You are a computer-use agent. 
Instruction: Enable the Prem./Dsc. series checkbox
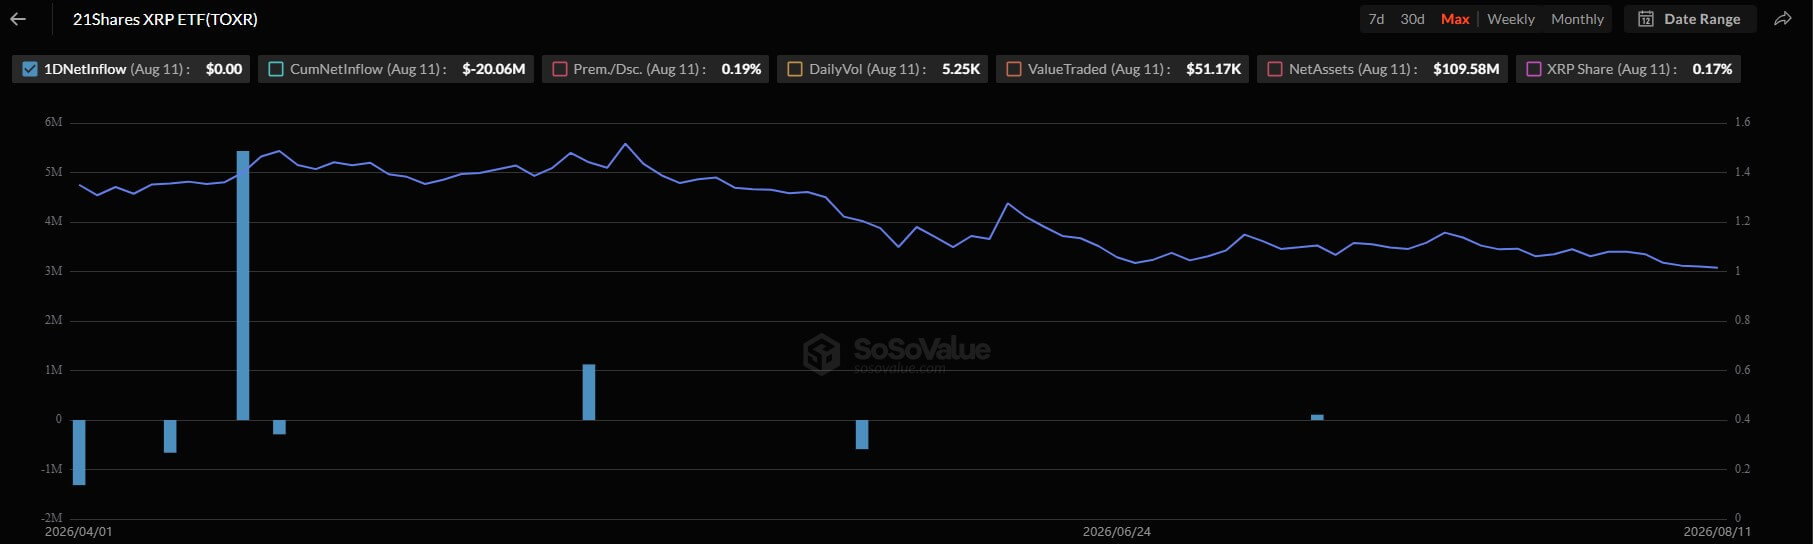tap(560, 69)
